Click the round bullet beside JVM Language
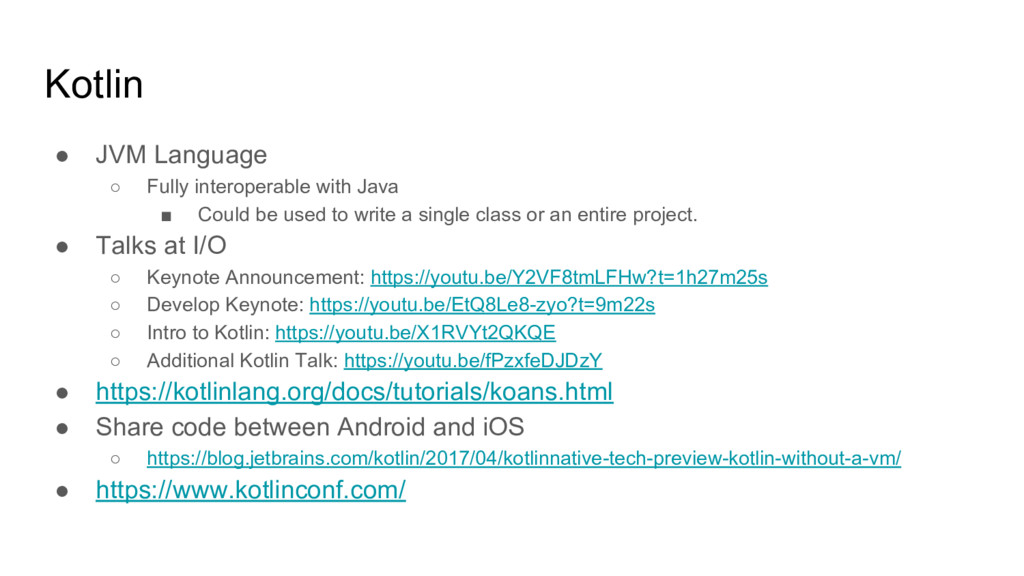The image size is (1024, 576). point(62,156)
